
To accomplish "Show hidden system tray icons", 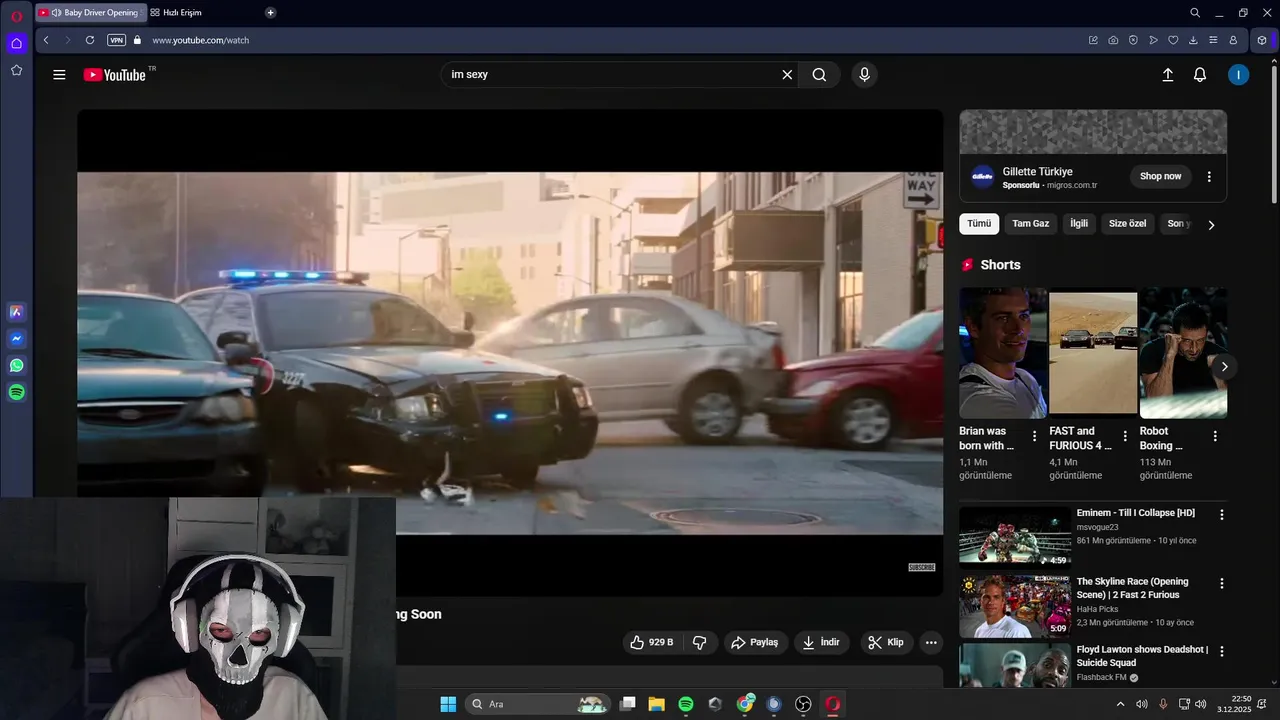I will click(x=1120, y=704).
